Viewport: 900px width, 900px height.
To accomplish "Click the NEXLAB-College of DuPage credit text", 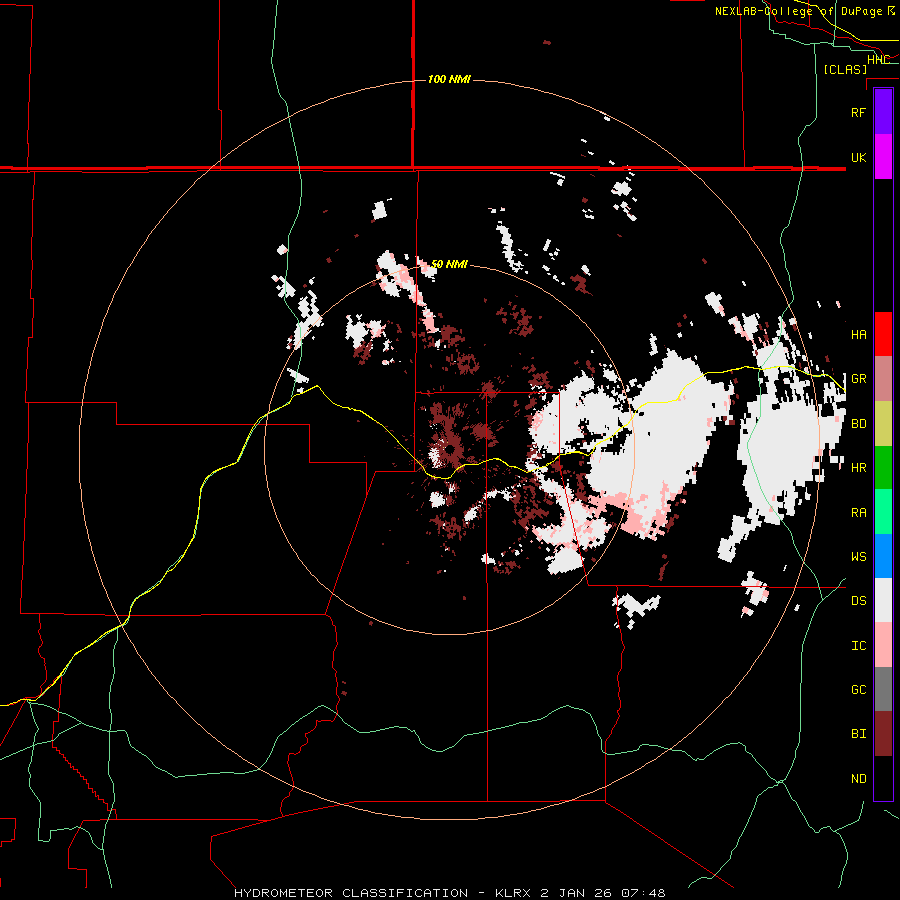I will point(804,11).
